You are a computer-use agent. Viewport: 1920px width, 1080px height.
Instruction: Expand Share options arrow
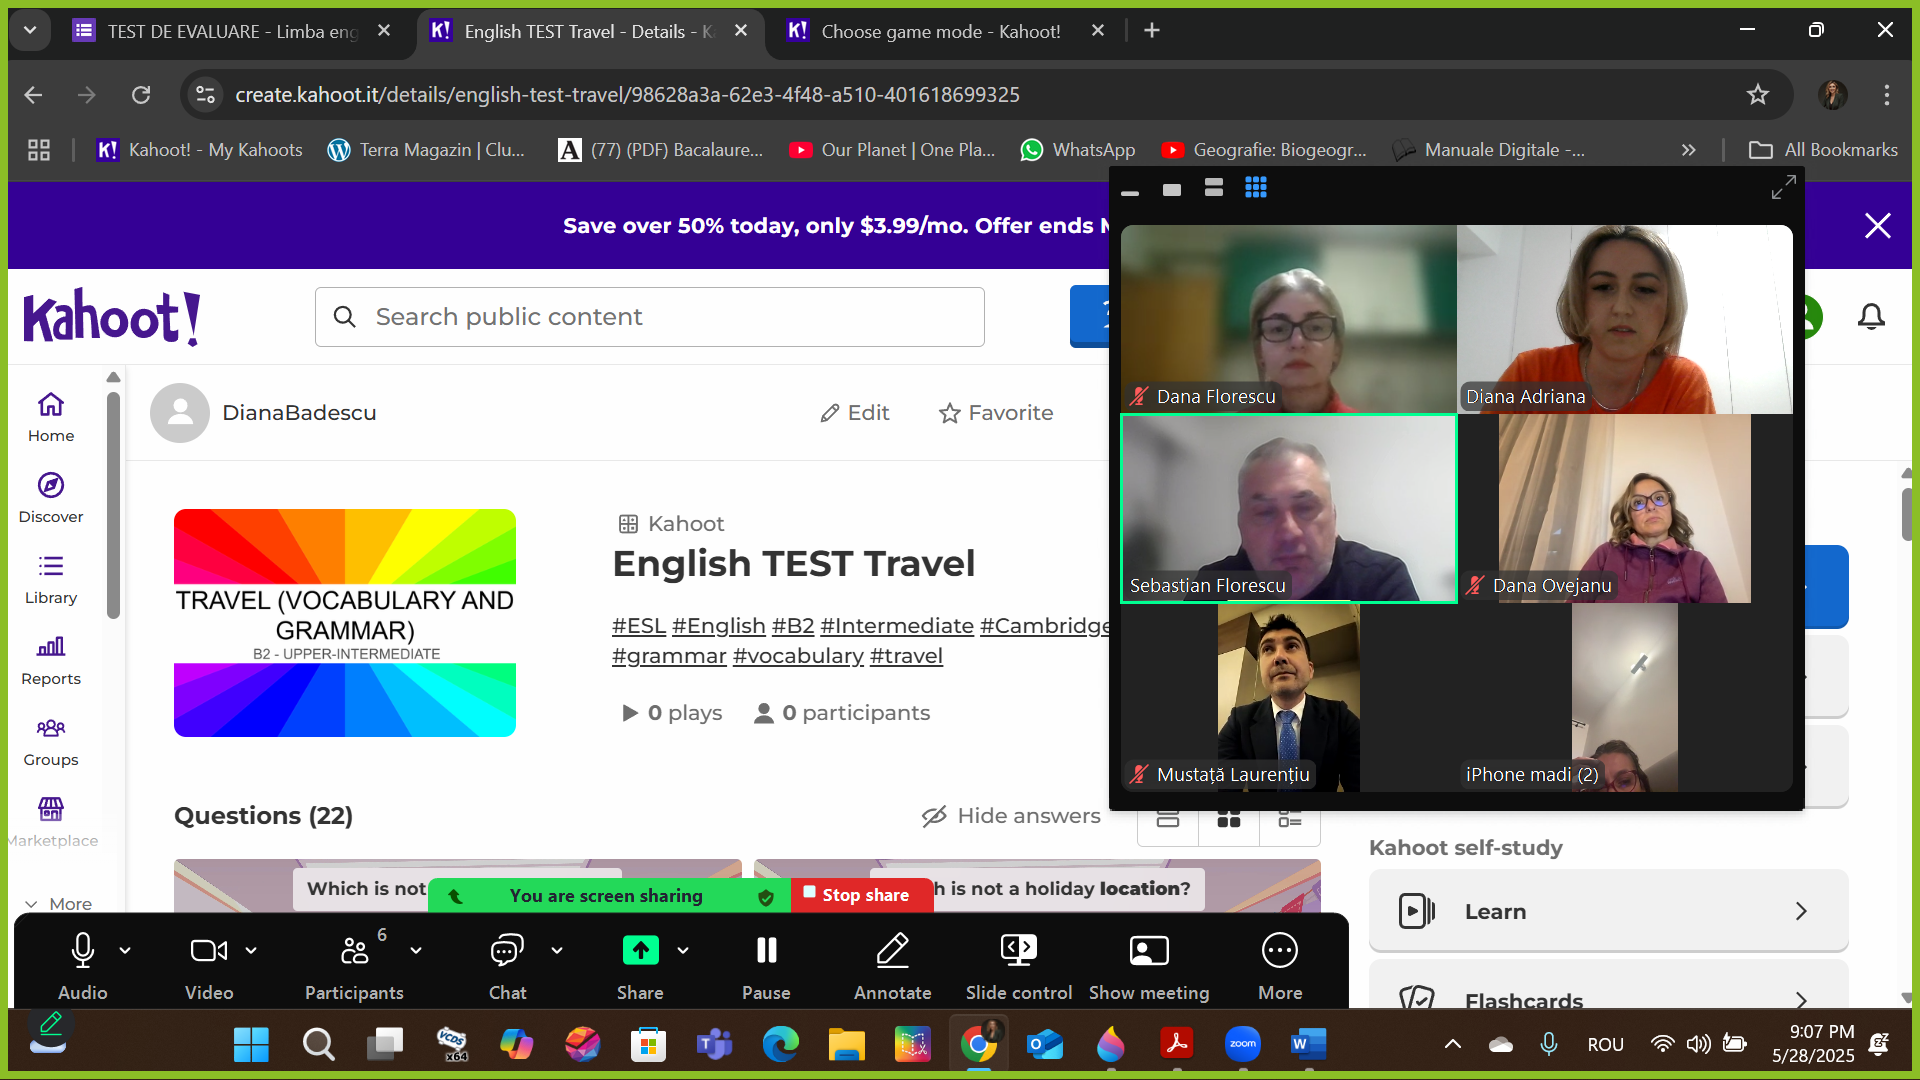click(683, 950)
